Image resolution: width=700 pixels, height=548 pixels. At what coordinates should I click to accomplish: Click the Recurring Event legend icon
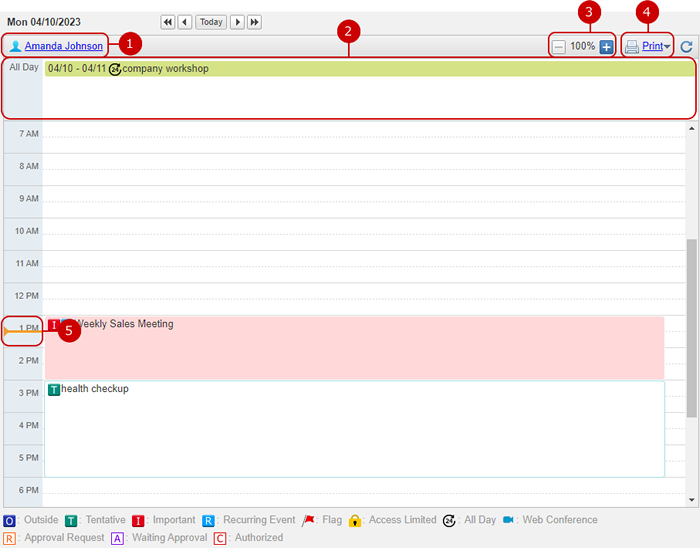point(208,521)
